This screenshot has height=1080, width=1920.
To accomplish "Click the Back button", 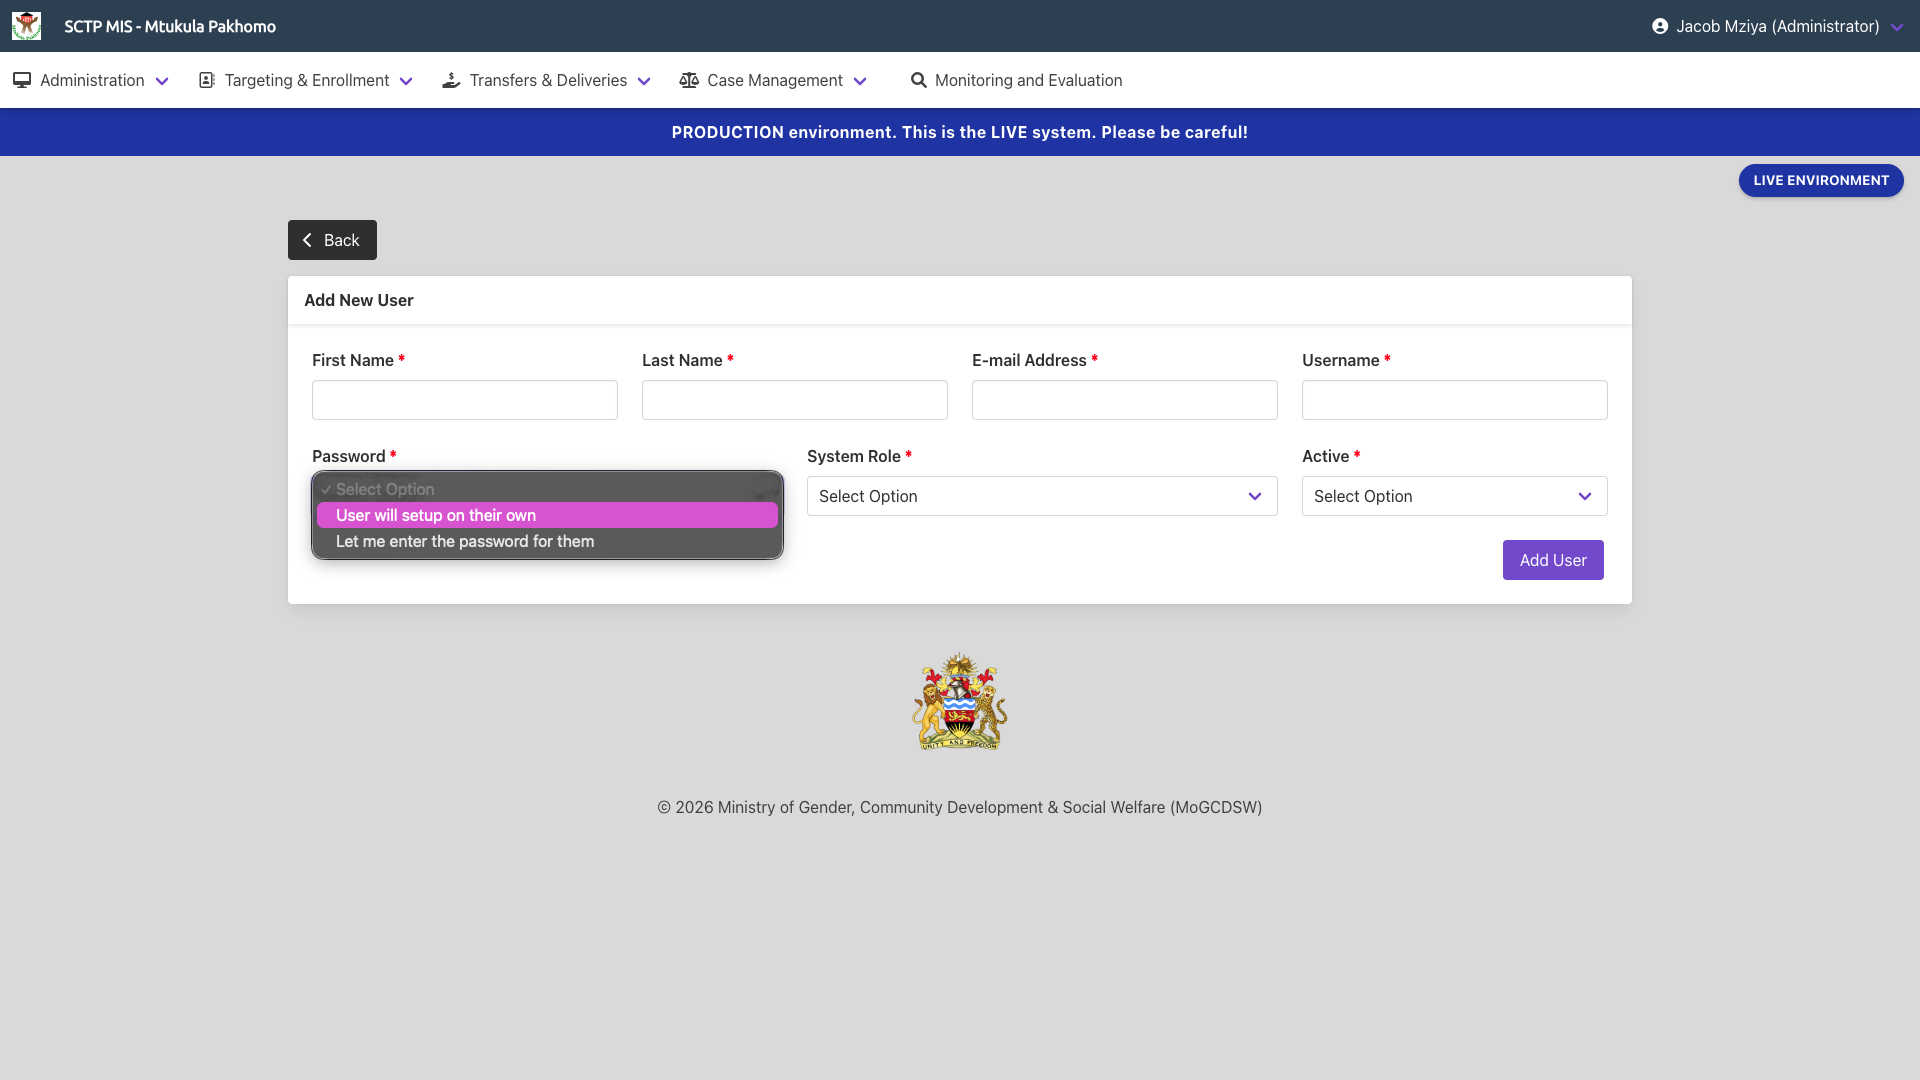I will (332, 240).
